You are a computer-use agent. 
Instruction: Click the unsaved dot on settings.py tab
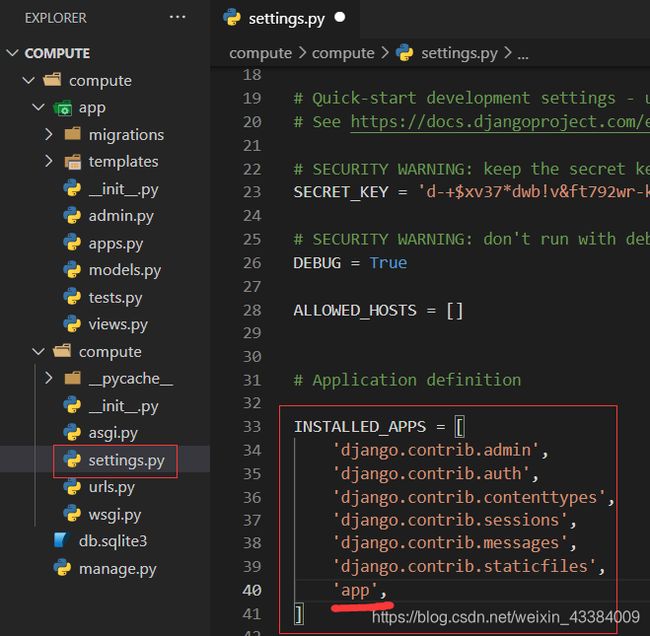coord(340,17)
